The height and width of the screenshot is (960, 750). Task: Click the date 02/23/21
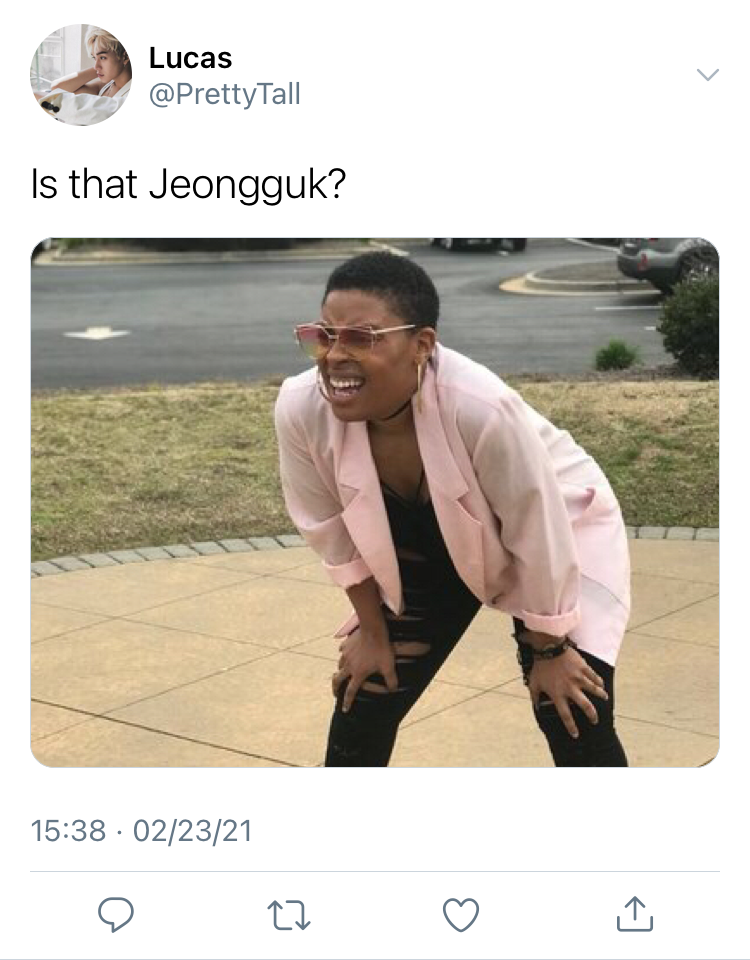tap(192, 831)
